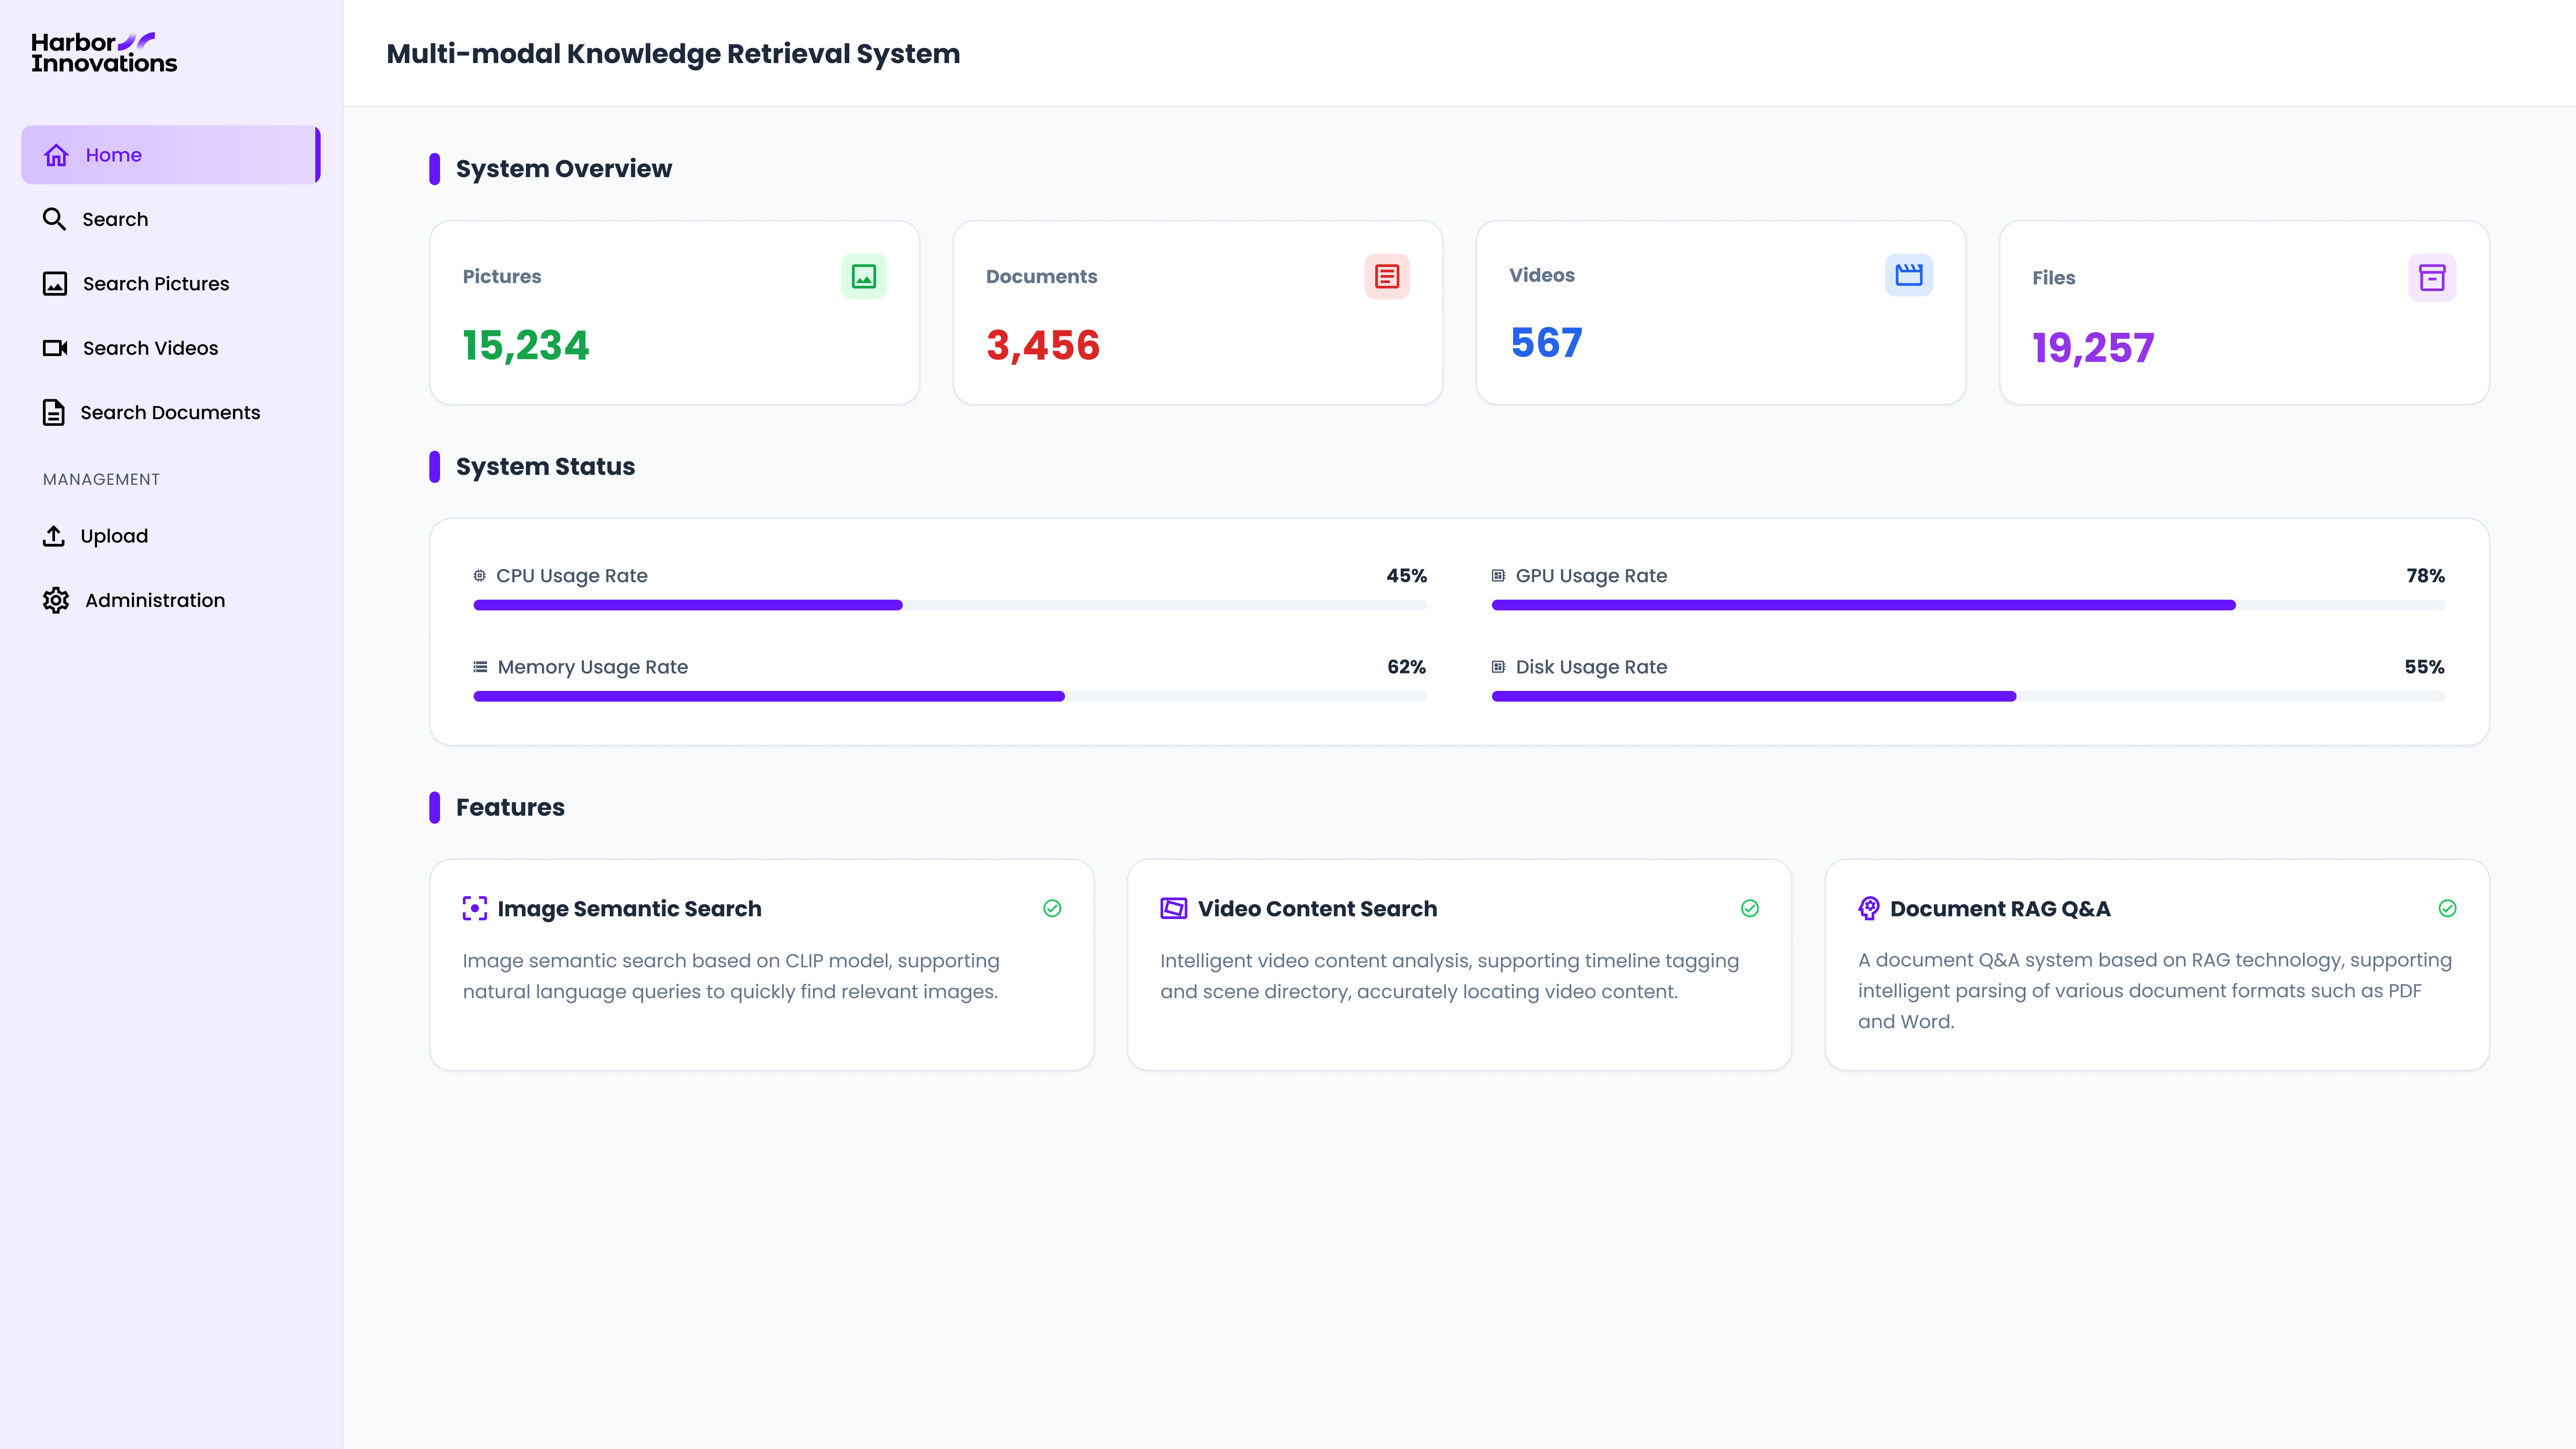Click the Search Documents file icon
Image resolution: width=2576 pixels, height=1449 pixels.
(54, 412)
